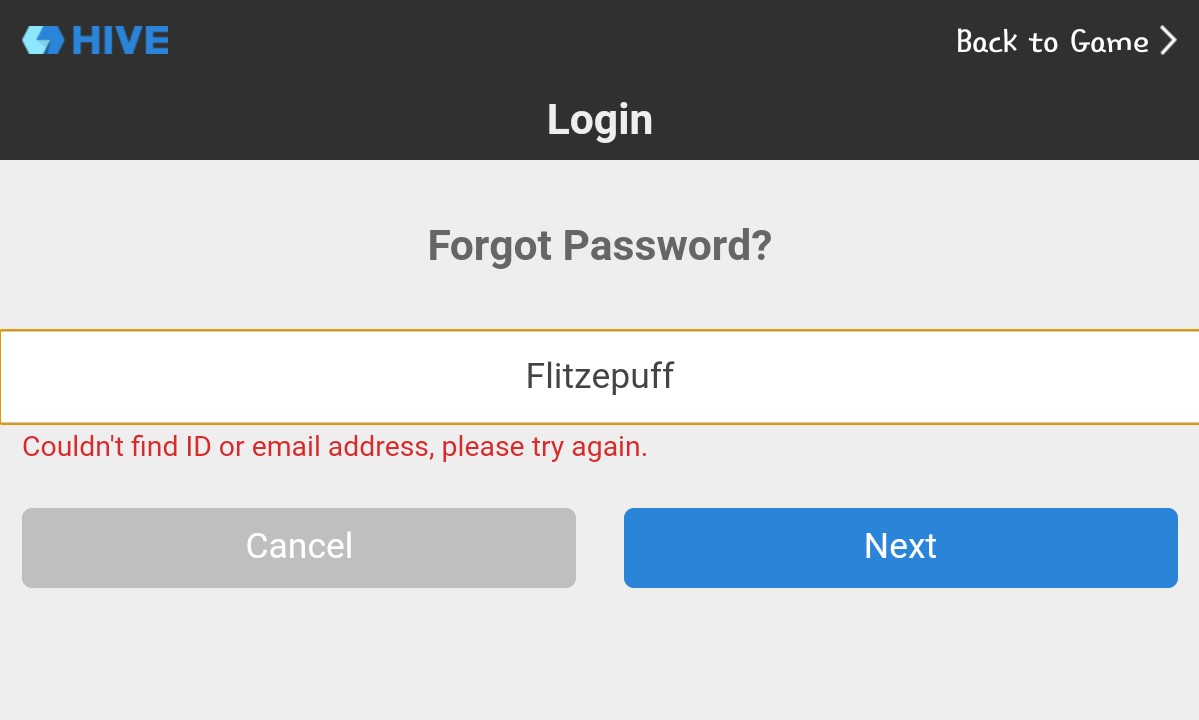Click the red error message text
Viewport: 1199px width, 720px height.
[x=335, y=446]
